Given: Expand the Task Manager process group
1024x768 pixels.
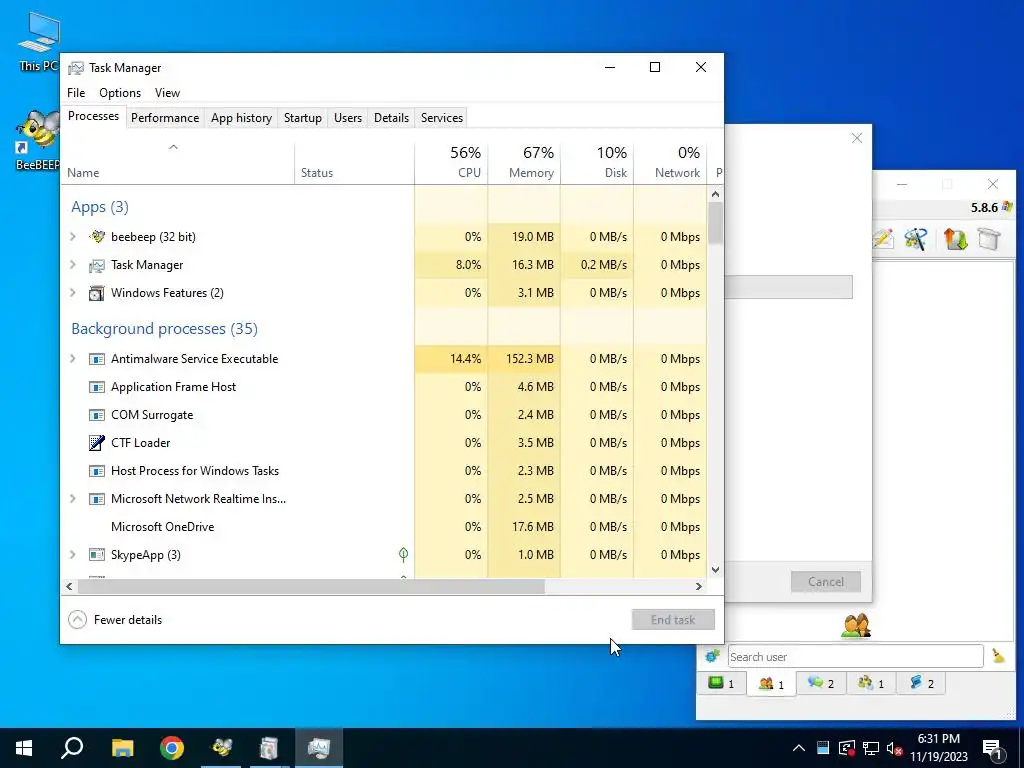Looking at the screenshot, I should 73,264.
